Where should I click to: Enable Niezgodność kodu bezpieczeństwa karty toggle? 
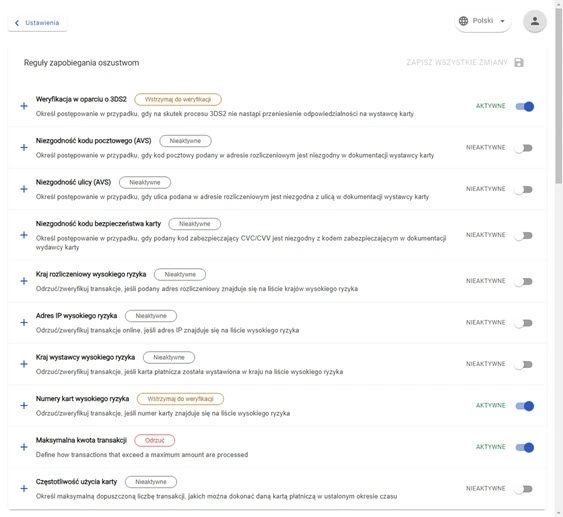click(x=524, y=235)
